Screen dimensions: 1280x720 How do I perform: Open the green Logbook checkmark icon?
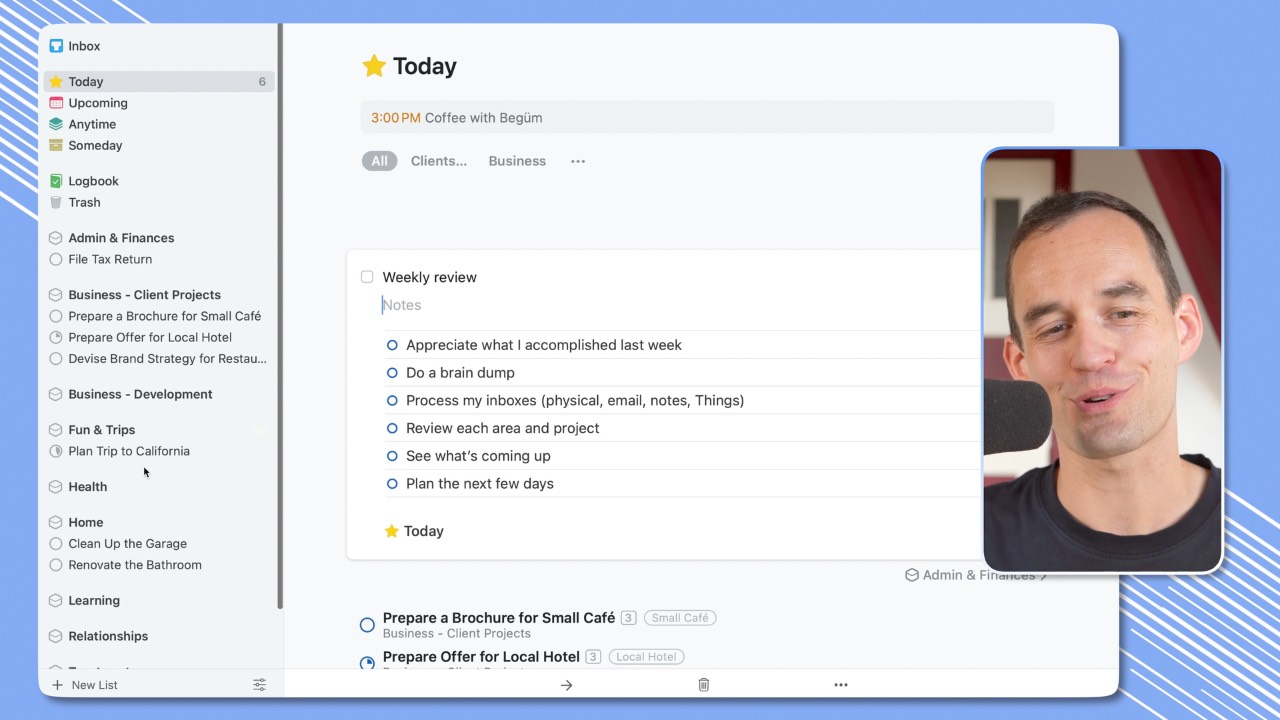56,181
